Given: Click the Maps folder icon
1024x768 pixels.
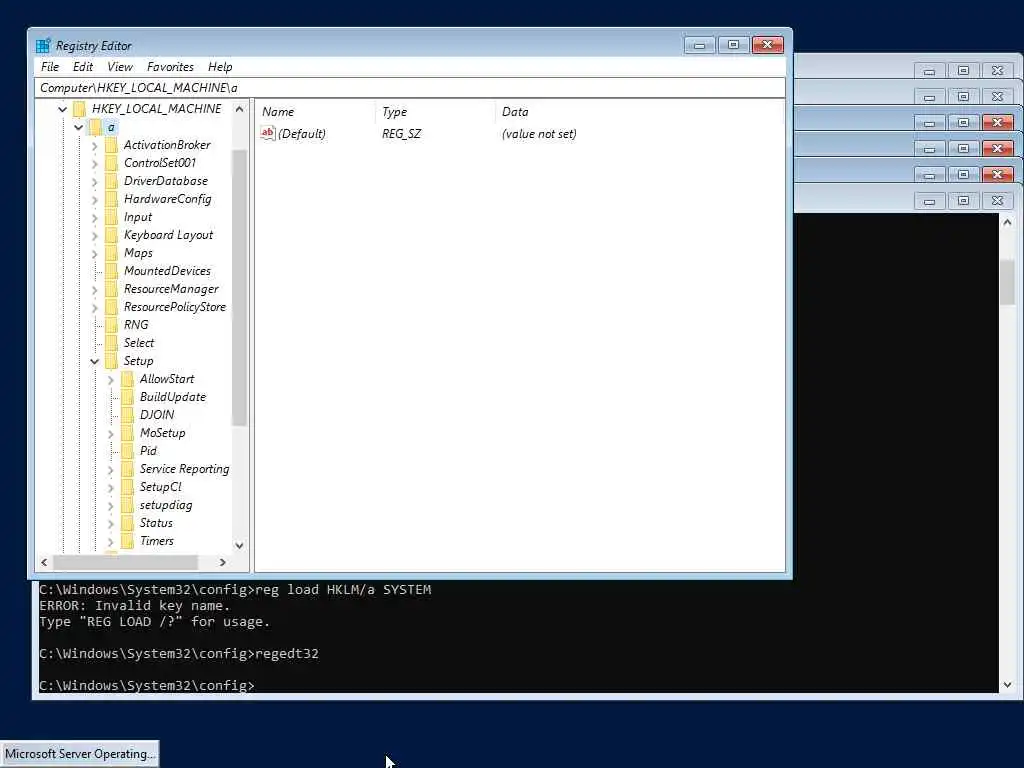Looking at the screenshot, I should (x=112, y=253).
